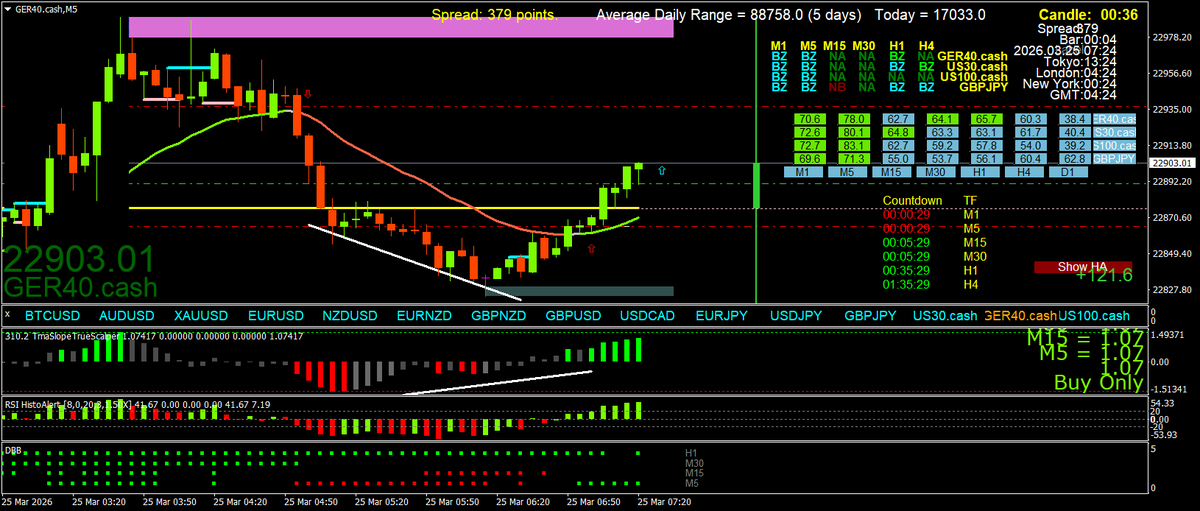The width and height of the screenshot is (1200, 511).
Task: Switch chart to AUDUSD symbol
Action: (127, 316)
